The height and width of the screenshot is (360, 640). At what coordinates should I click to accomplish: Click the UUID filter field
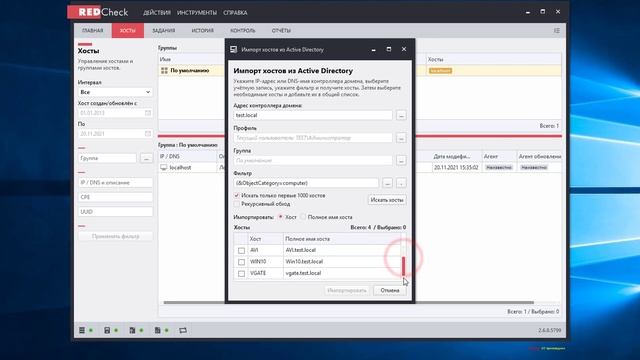116,212
